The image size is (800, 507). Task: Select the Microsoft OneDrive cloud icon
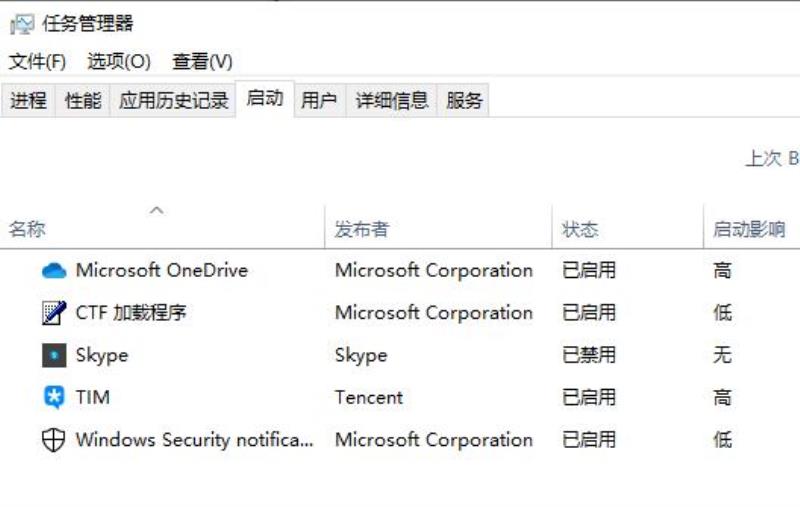[54, 270]
